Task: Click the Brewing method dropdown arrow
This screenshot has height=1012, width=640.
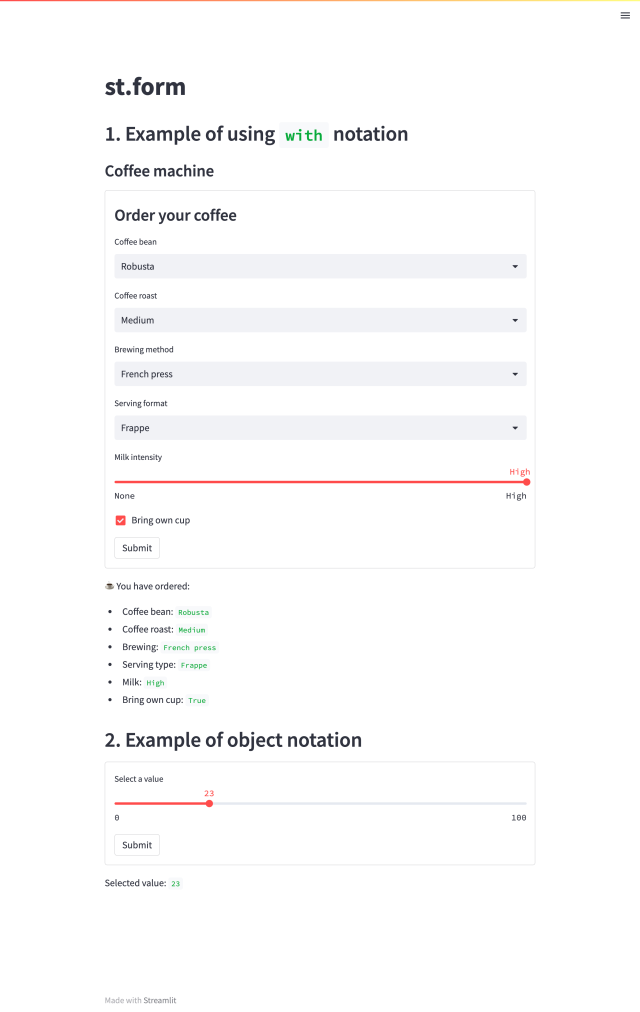Action: point(515,375)
